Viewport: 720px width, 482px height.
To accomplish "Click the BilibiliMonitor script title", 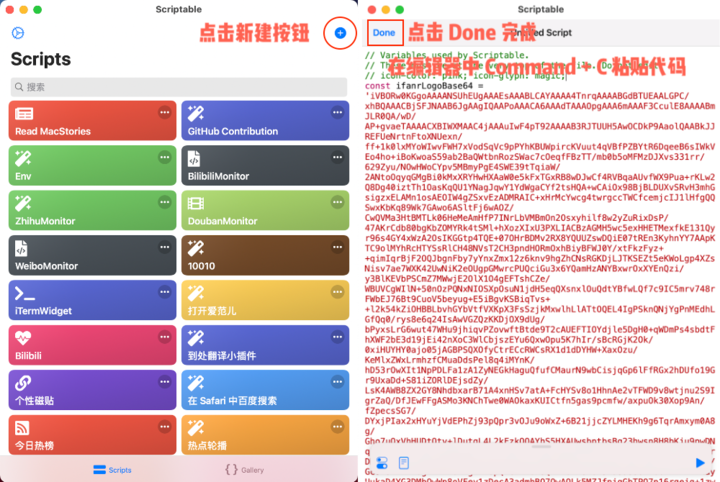I will 218,176.
